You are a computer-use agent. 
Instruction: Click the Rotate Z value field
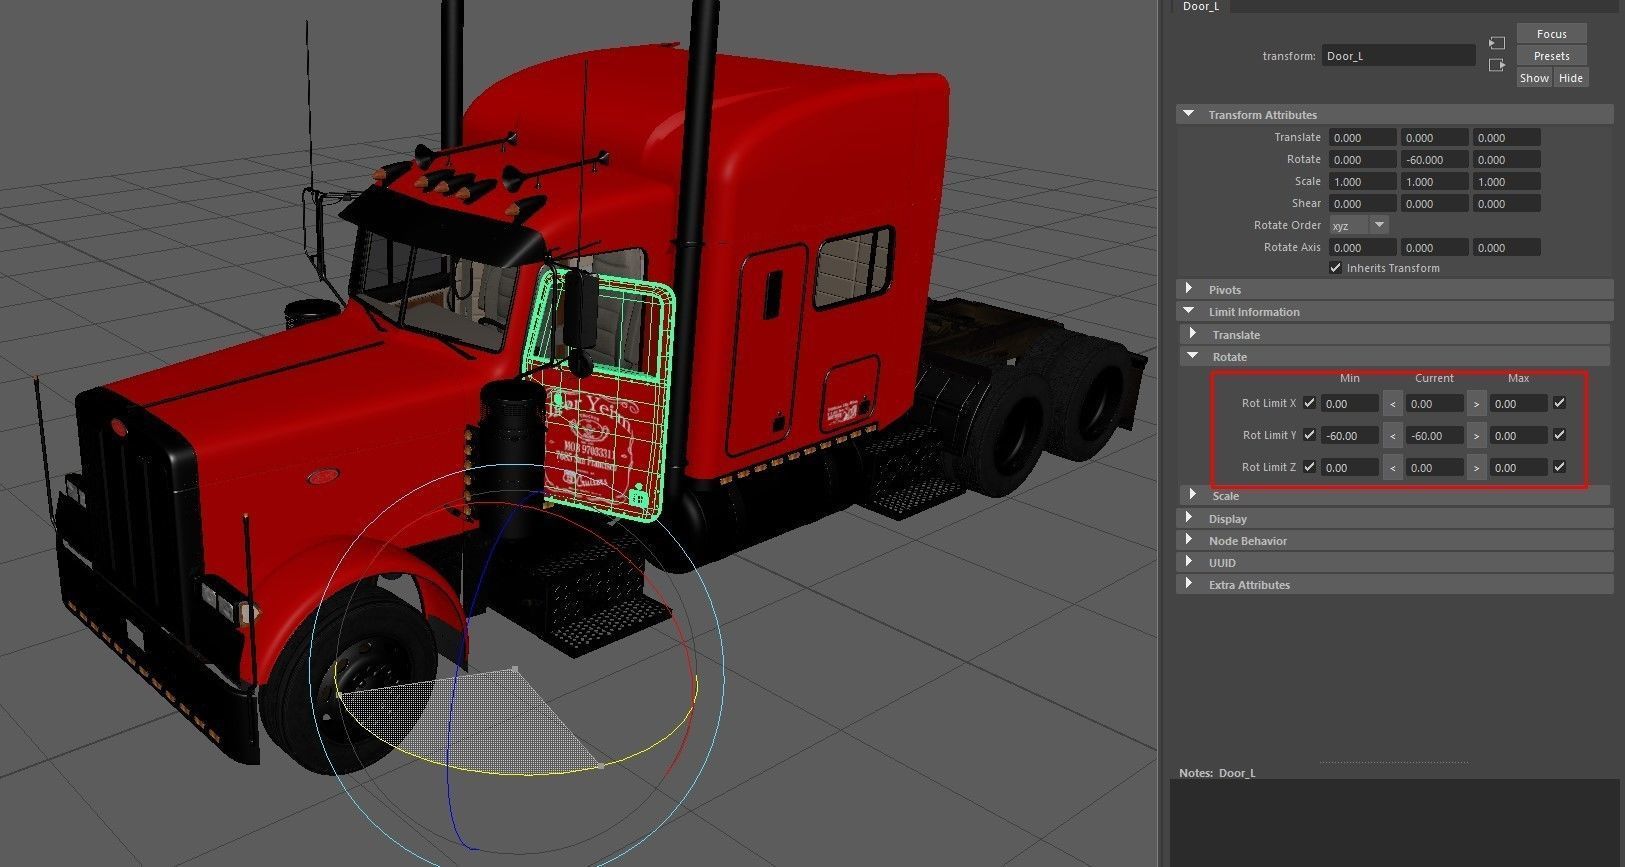[1507, 160]
